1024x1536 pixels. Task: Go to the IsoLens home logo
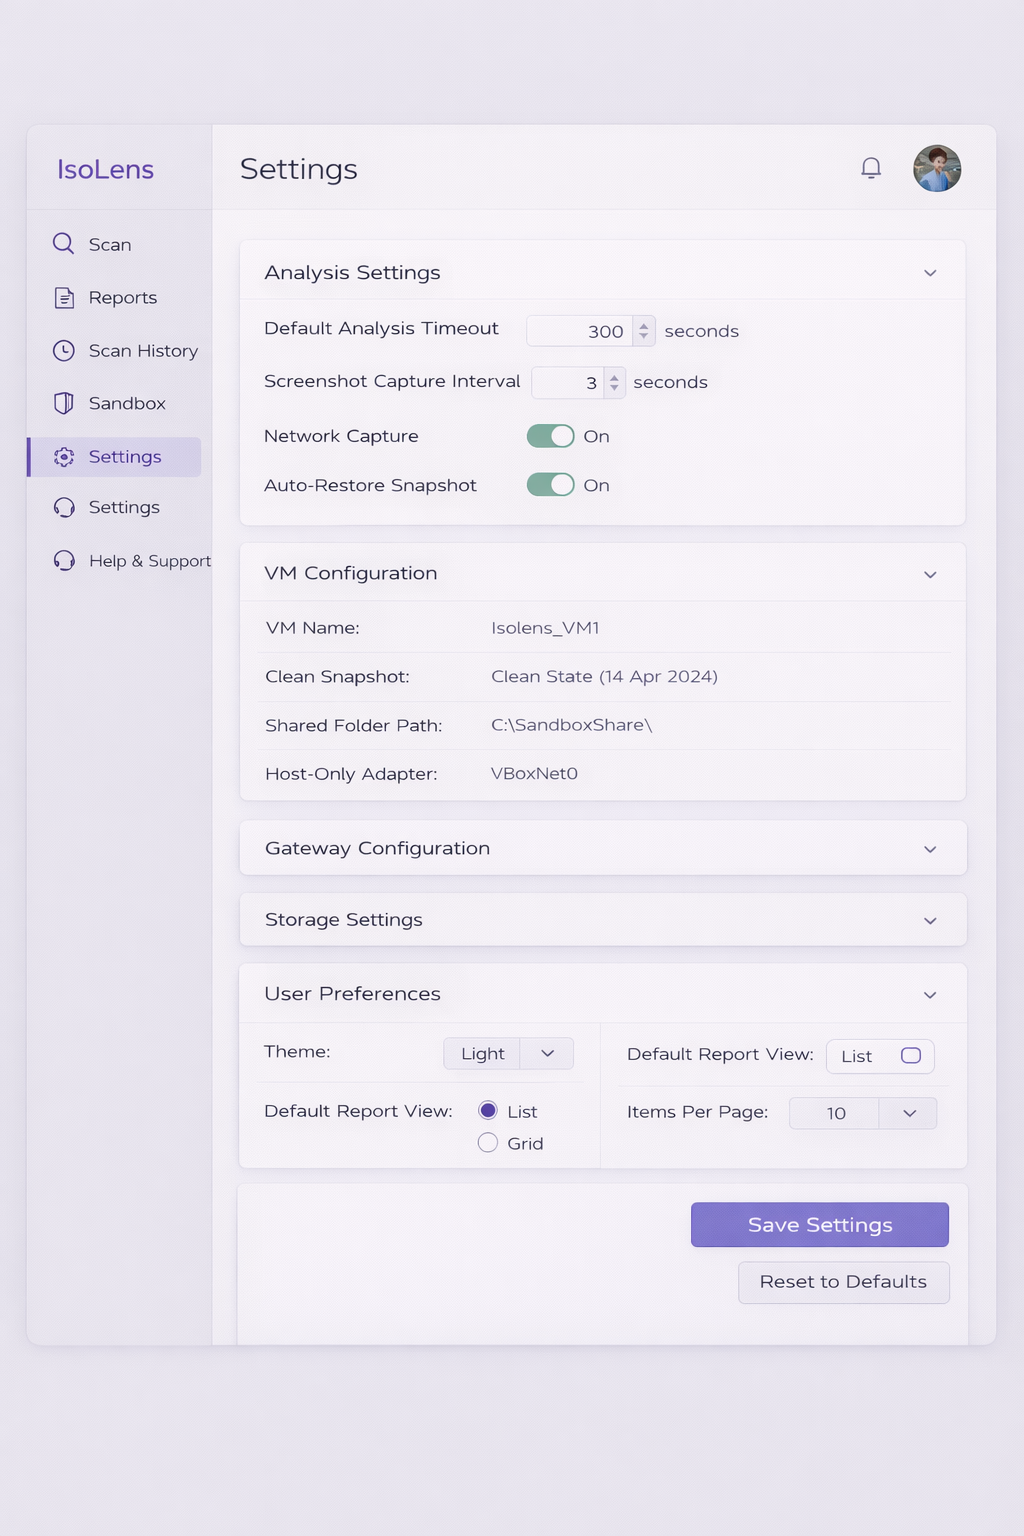[x=105, y=169]
